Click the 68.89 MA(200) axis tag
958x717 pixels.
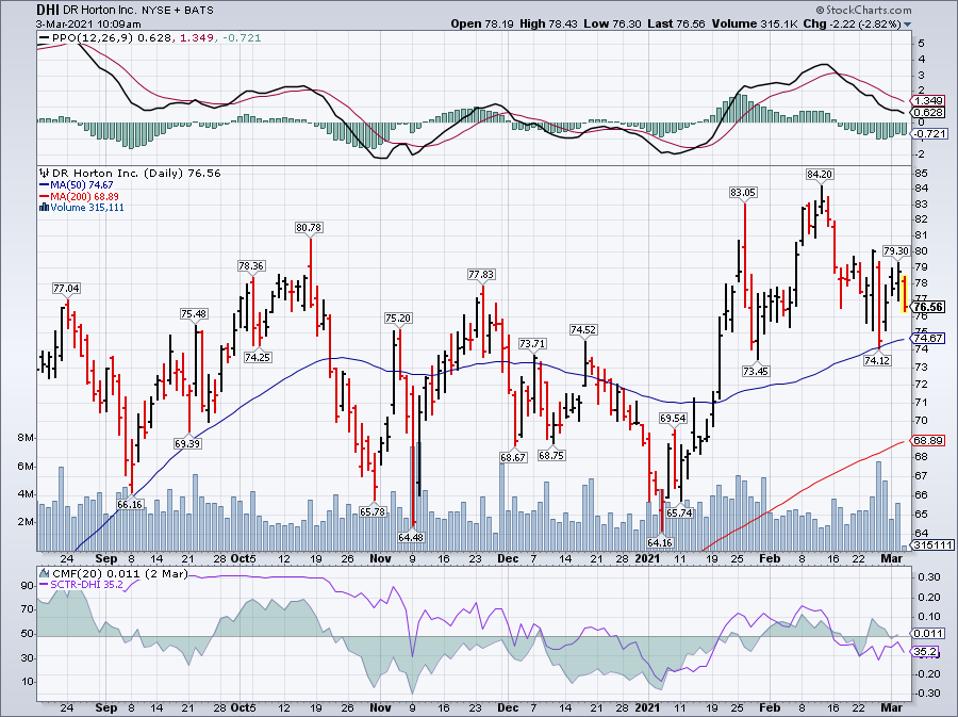click(927, 440)
